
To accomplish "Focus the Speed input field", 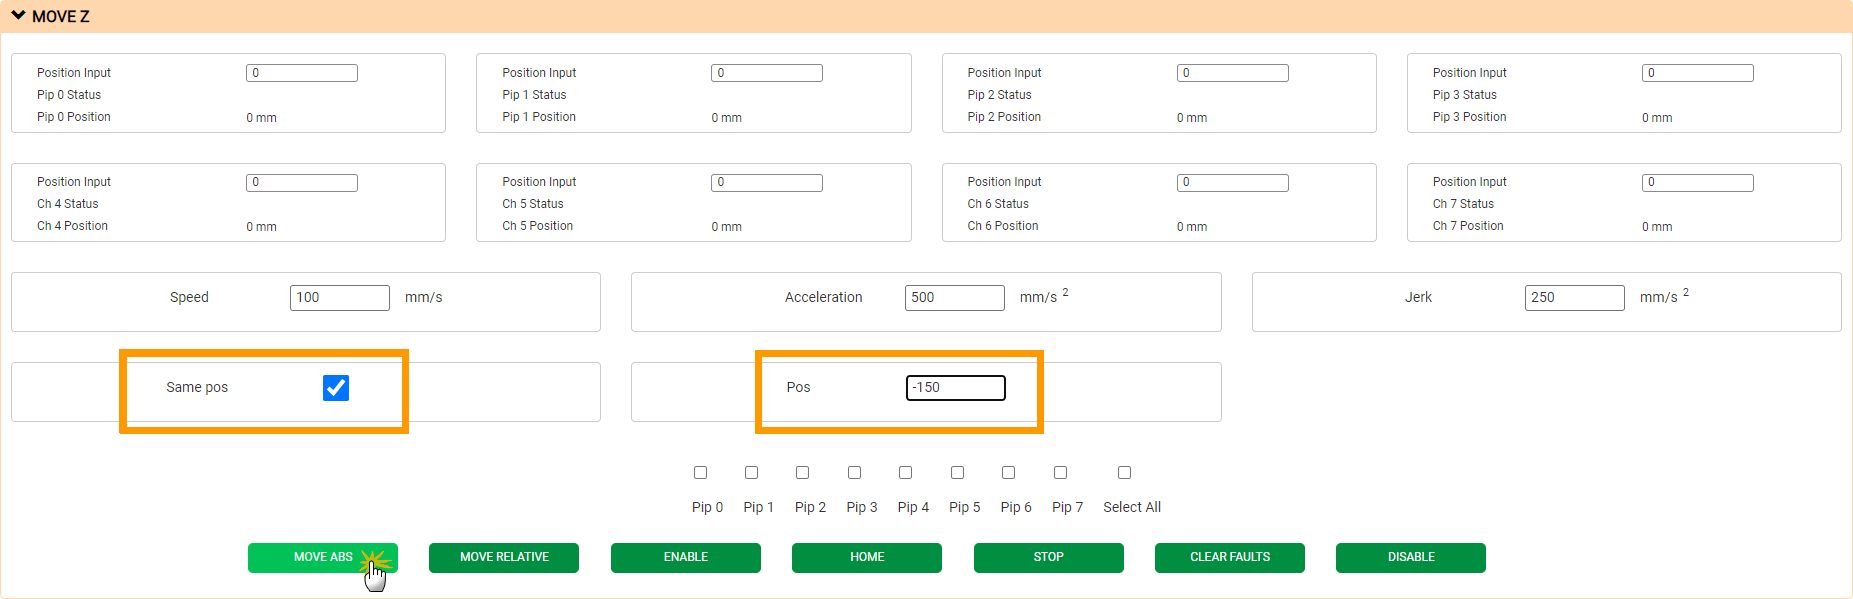I will point(339,298).
